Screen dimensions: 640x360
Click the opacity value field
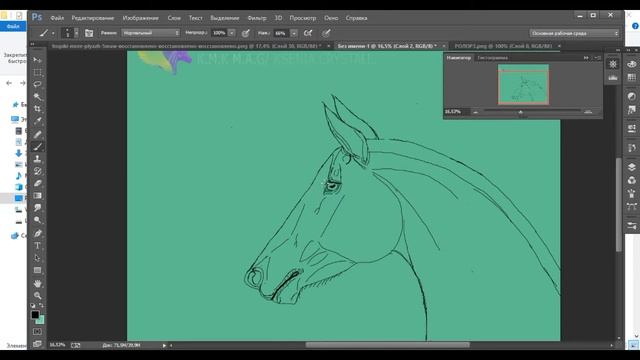(x=219, y=33)
